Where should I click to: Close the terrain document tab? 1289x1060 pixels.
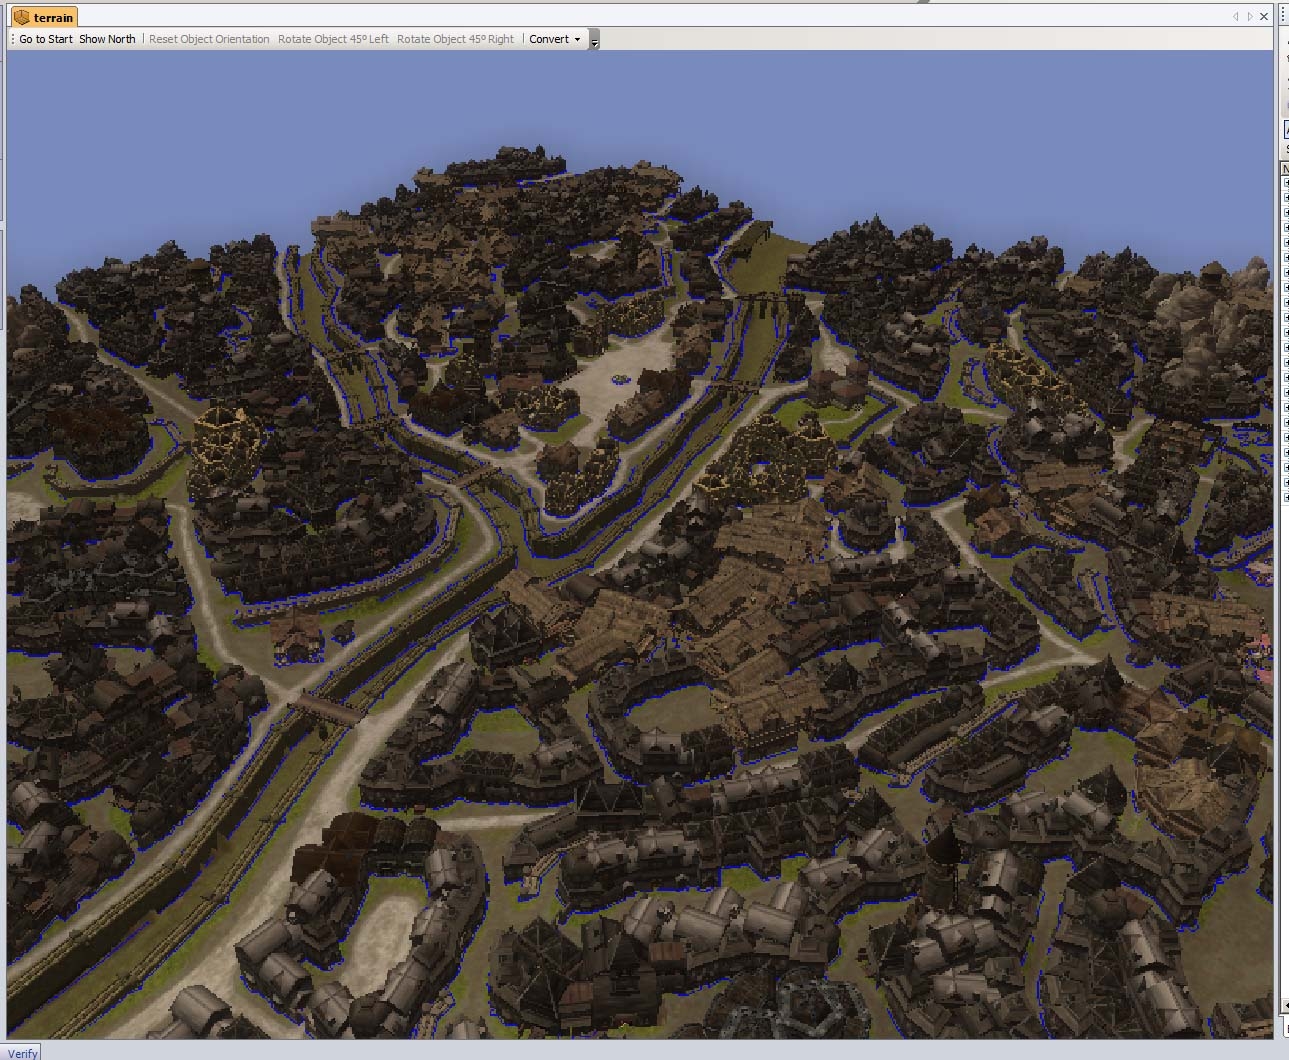[1264, 16]
